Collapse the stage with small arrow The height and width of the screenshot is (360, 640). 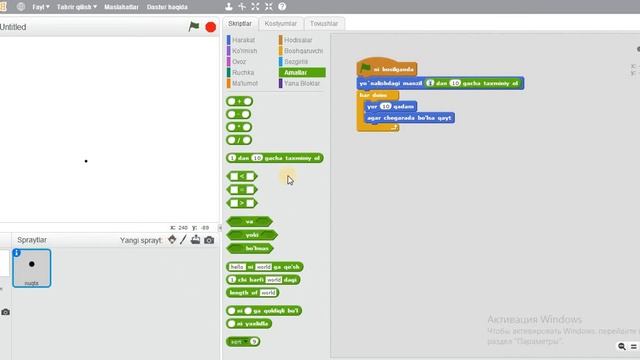[220, 228]
